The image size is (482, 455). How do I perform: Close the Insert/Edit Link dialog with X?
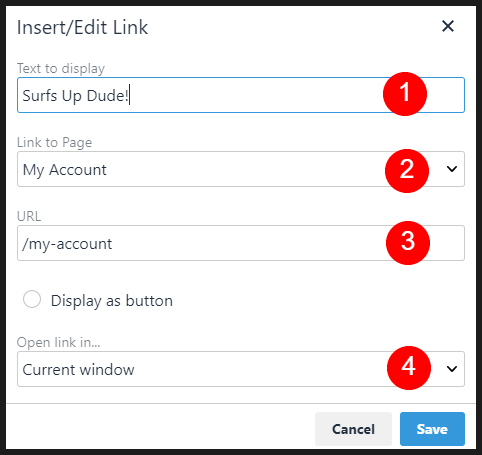[x=448, y=26]
